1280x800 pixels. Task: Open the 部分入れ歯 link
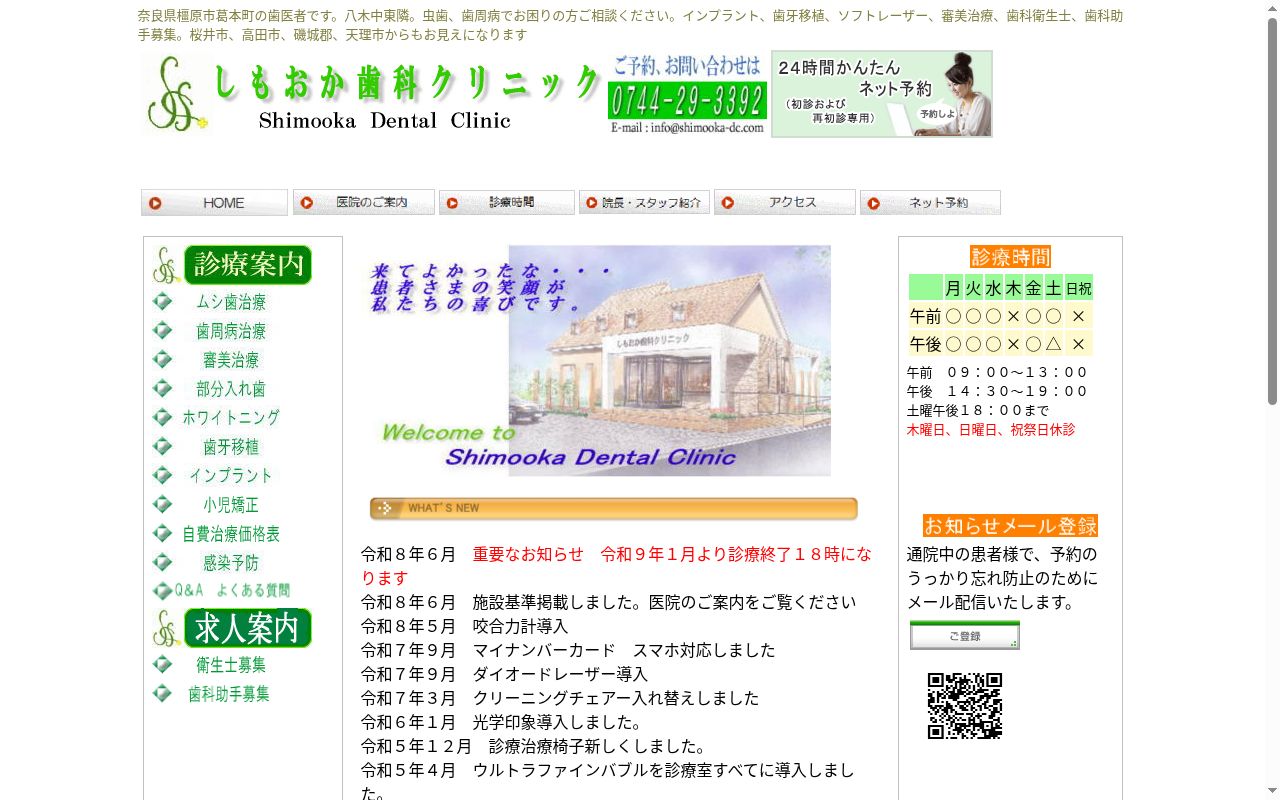tap(231, 389)
